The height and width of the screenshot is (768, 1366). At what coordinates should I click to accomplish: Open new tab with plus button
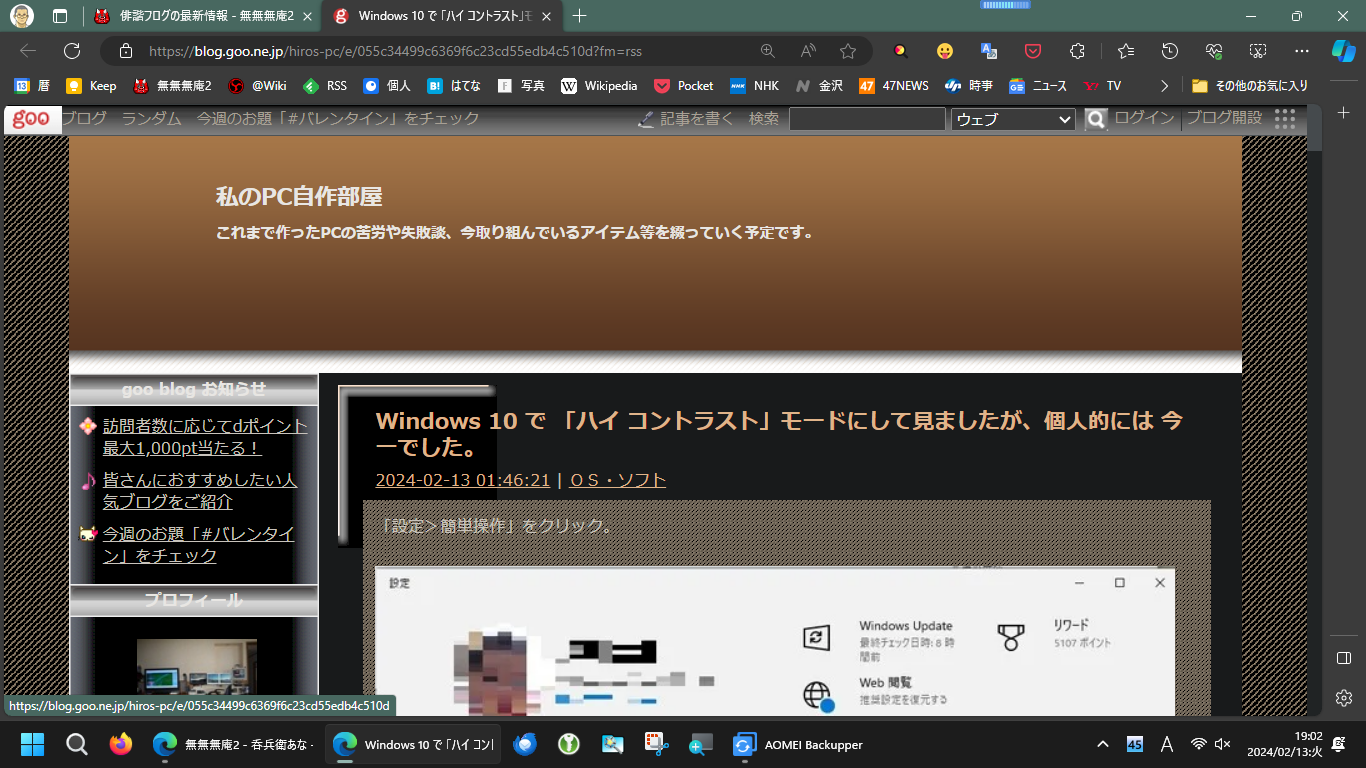point(580,16)
